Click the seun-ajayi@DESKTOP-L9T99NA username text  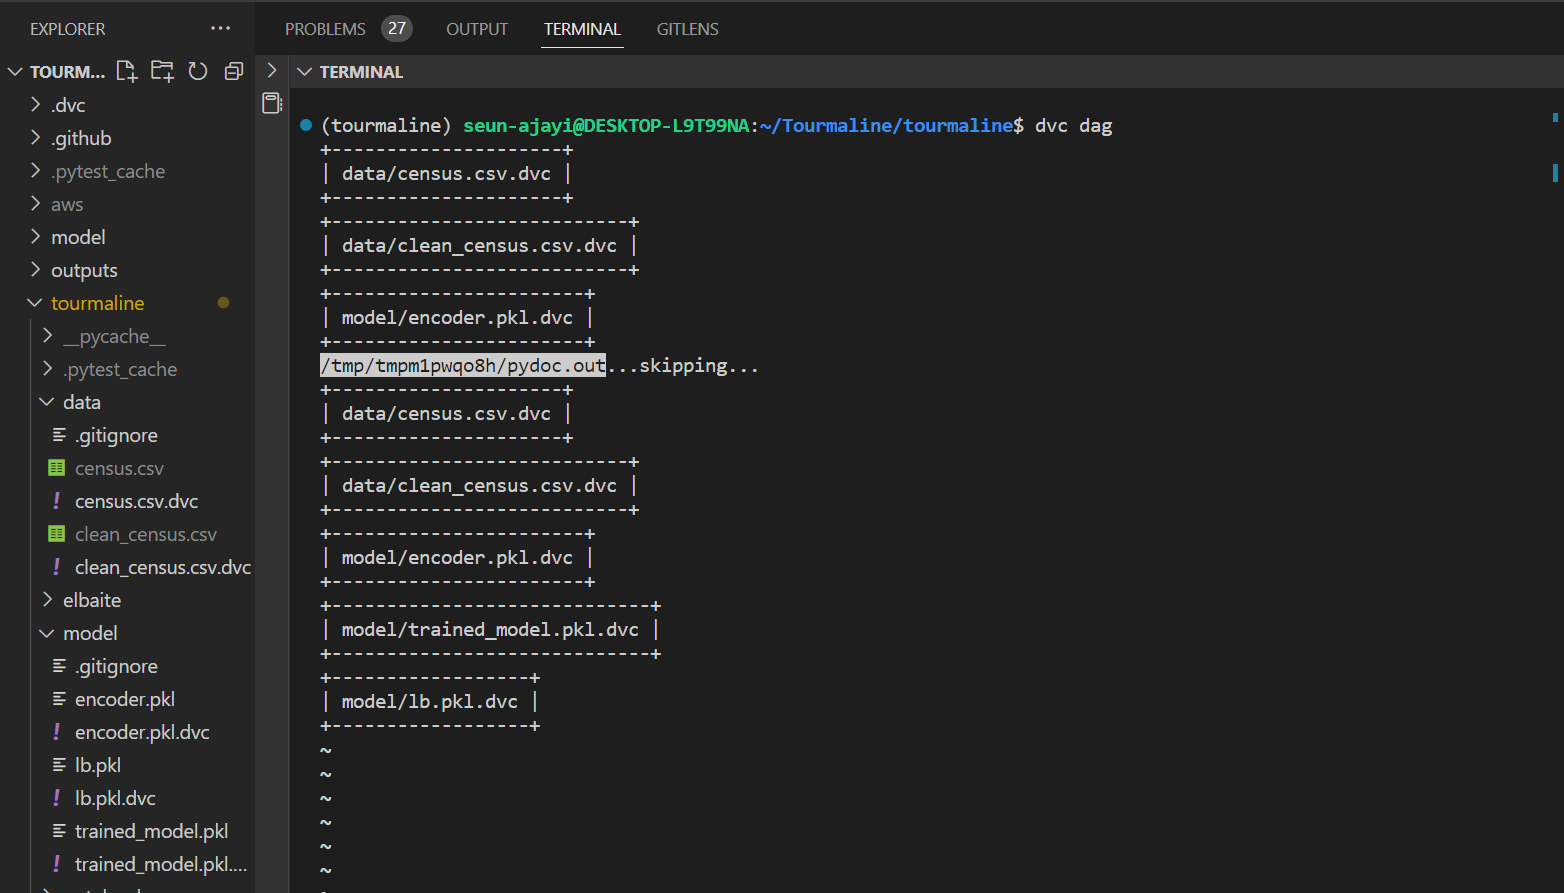pos(606,125)
